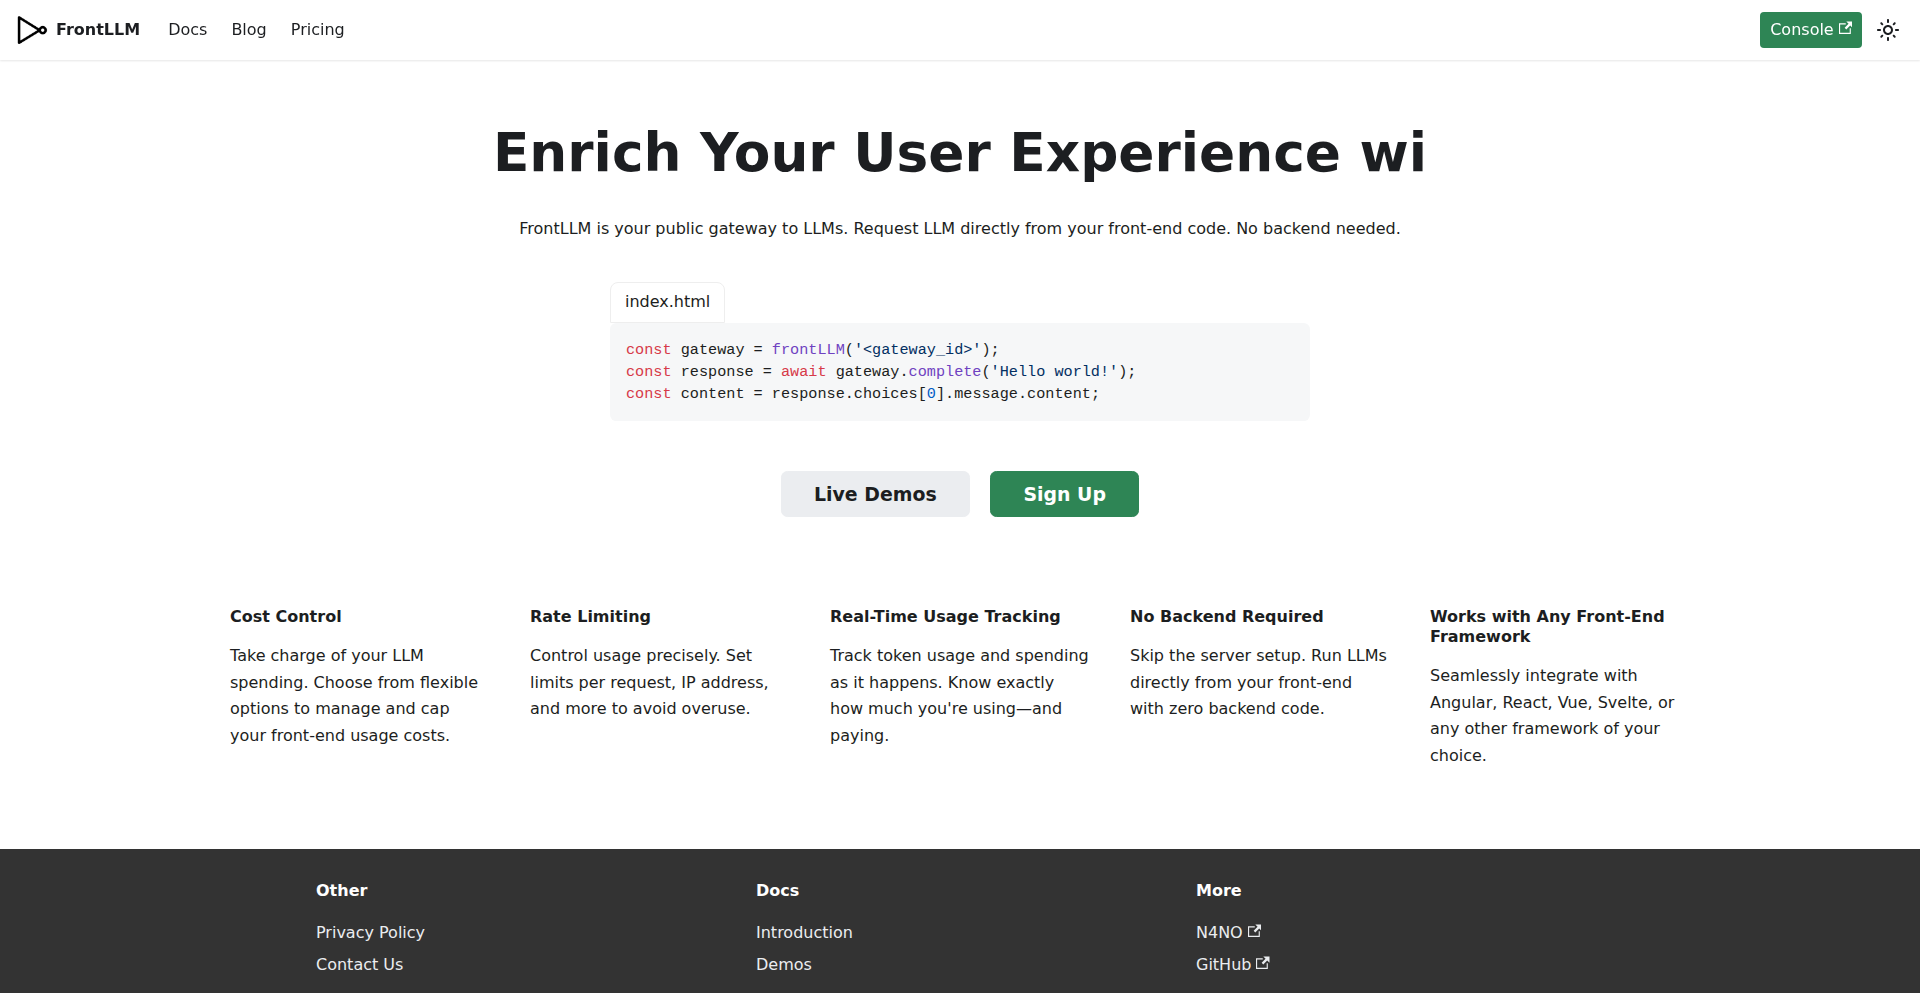Click the Live Demos button
1920x993 pixels.
[x=875, y=494]
